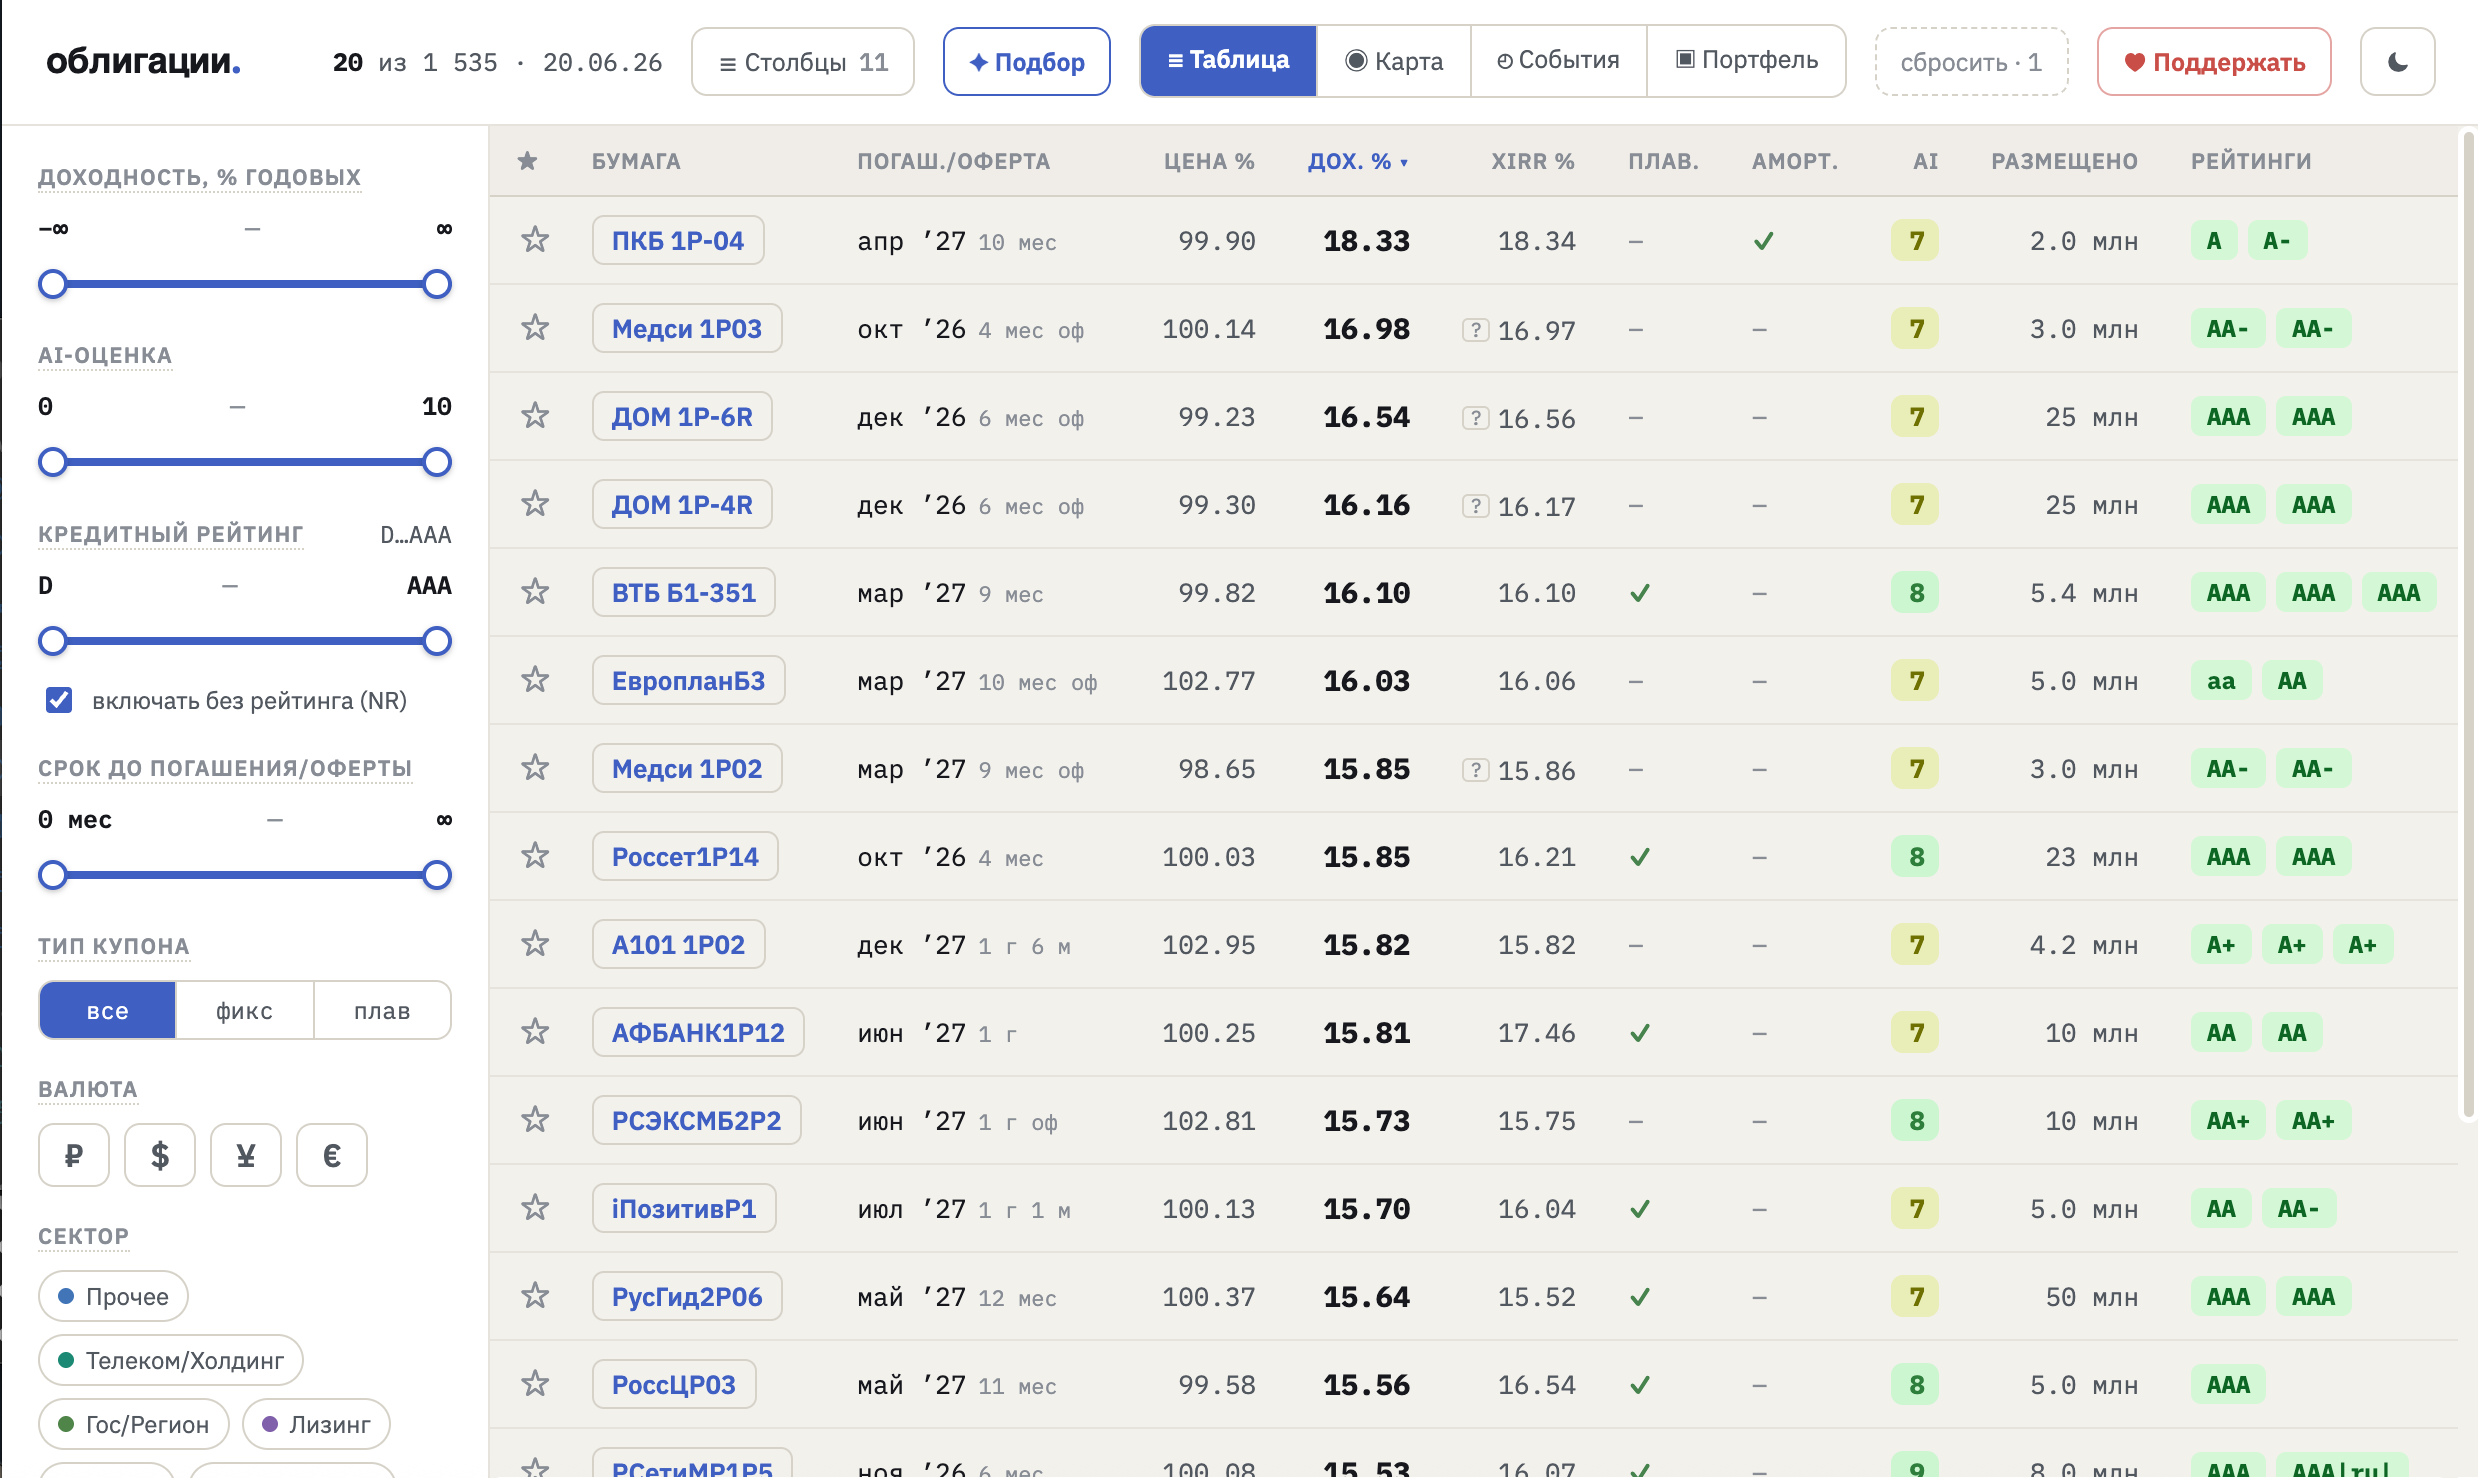2478x1478 pixels.
Task: Star the iПозитивР1 bond
Action: tap(535, 1208)
